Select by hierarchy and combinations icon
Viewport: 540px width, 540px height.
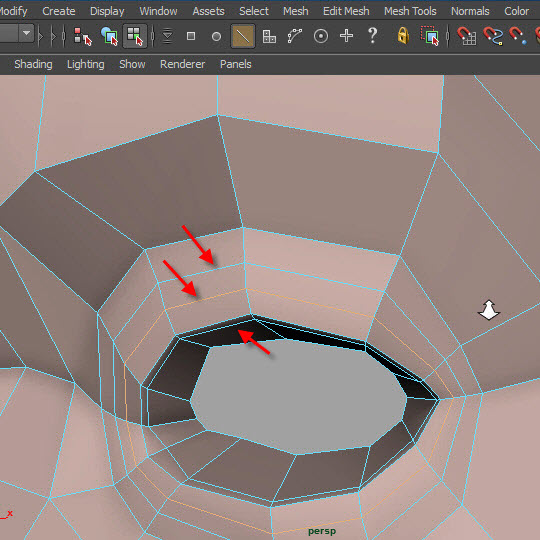coord(83,36)
